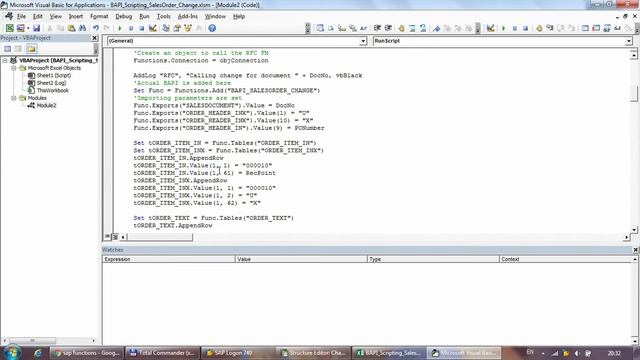Screen dimensions: 640x360
Task: Run the macro from the Standard toolbar
Action: click(x=120, y=28)
